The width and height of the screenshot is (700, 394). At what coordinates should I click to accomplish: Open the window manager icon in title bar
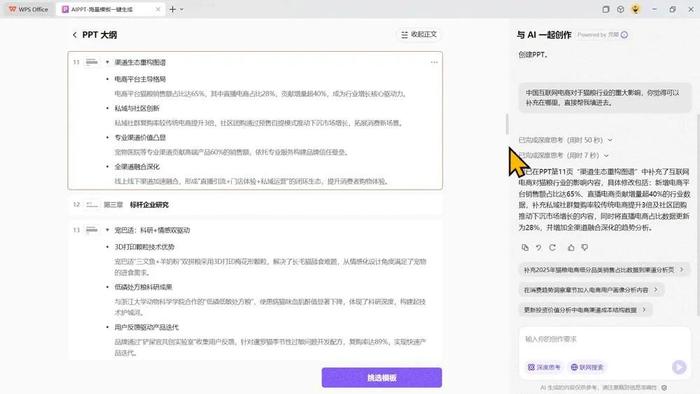coord(605,9)
